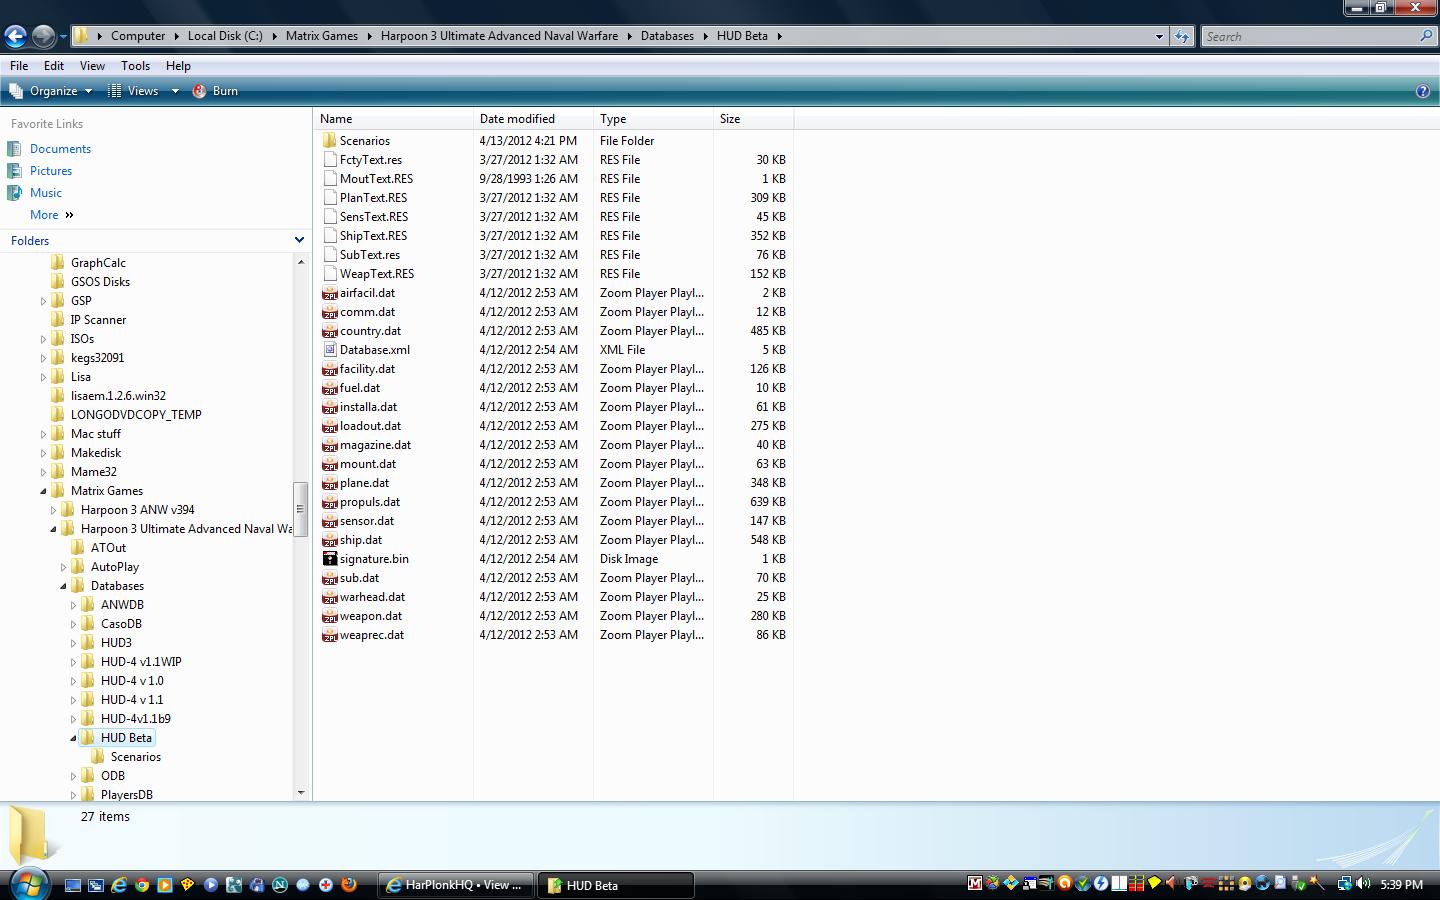Select the ODB folder in the tree
Viewport: 1440px width, 900px height.
tap(113, 776)
